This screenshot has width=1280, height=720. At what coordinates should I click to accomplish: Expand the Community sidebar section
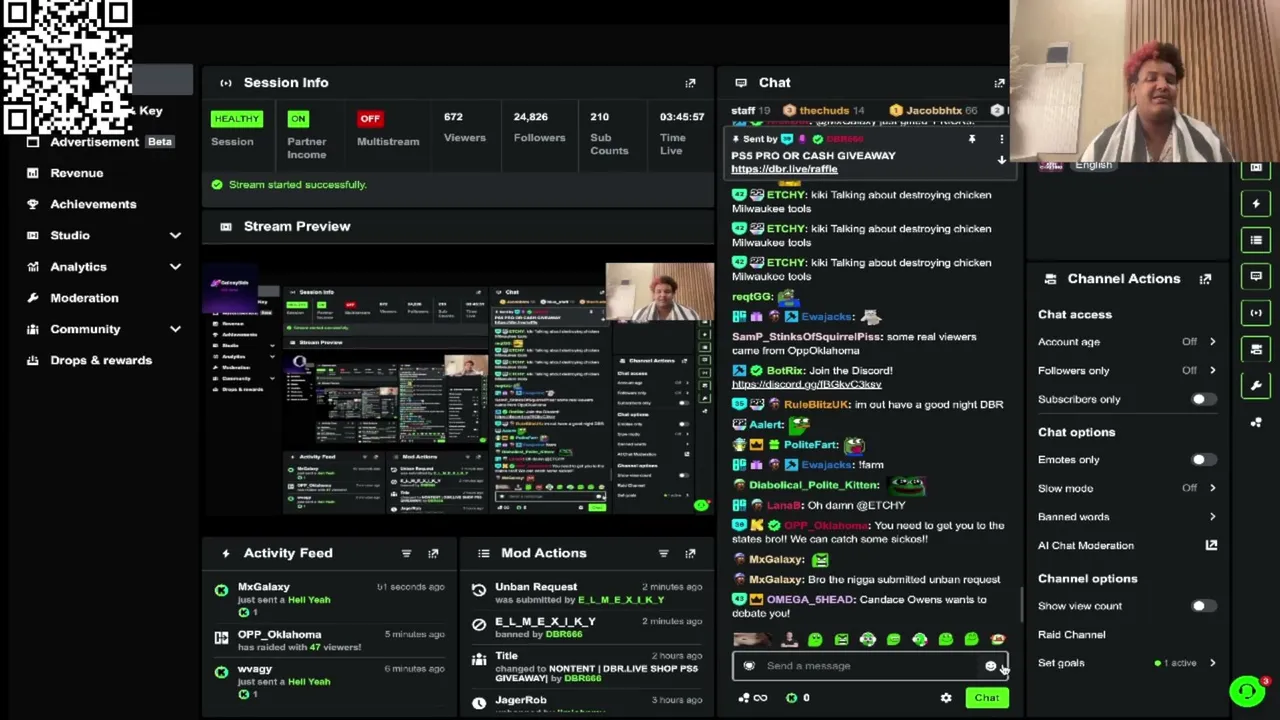[175, 329]
